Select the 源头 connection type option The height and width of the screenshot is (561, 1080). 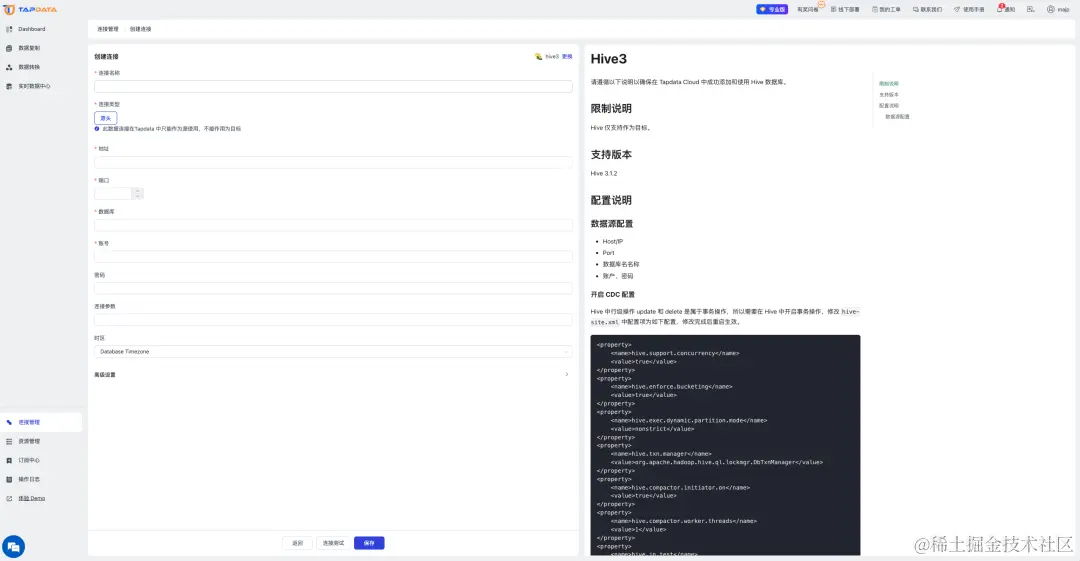tap(105, 118)
